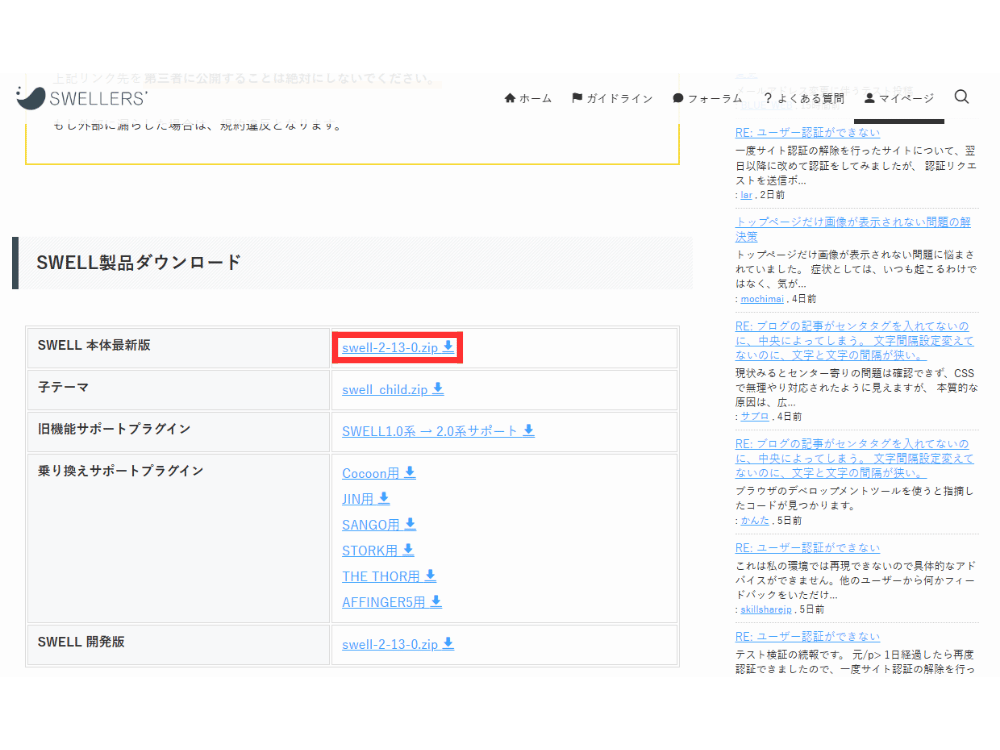Go to ホーム in the navigation

527,98
